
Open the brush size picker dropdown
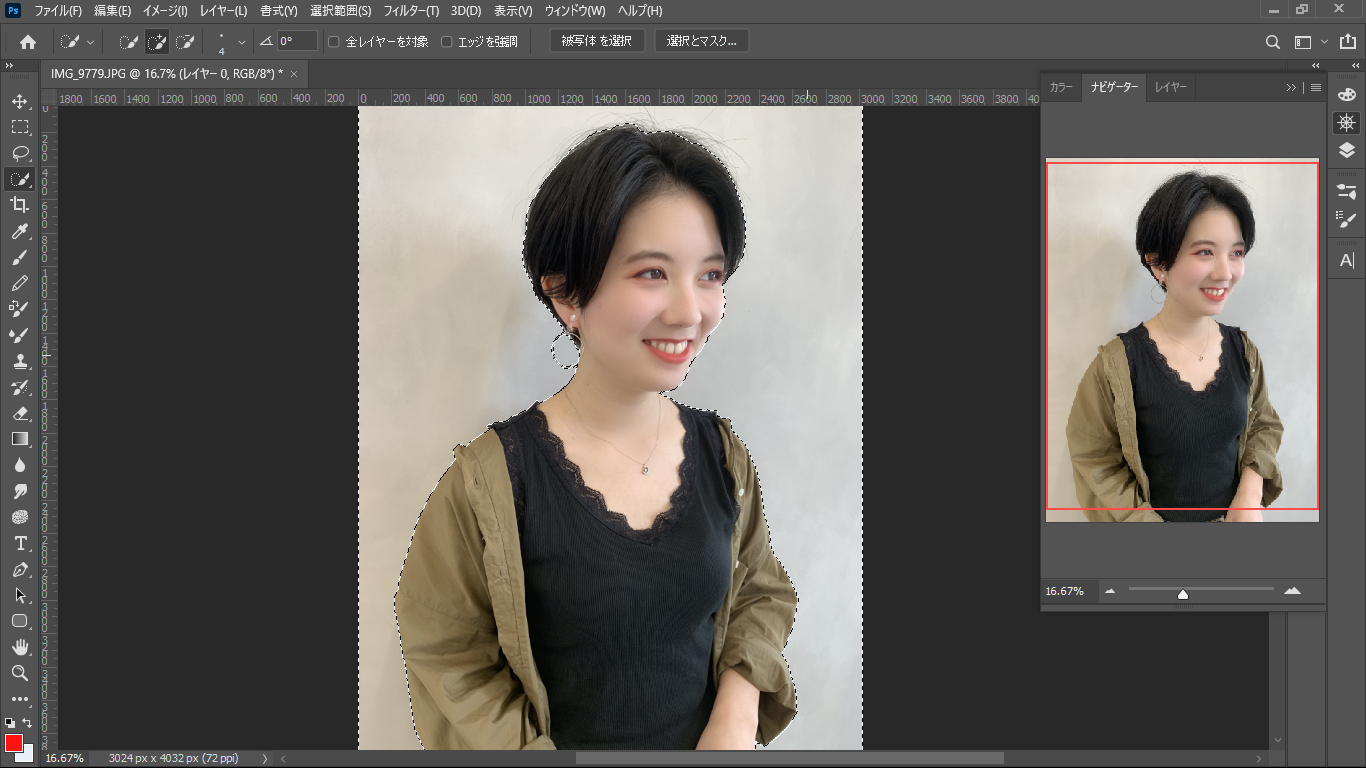click(x=241, y=42)
